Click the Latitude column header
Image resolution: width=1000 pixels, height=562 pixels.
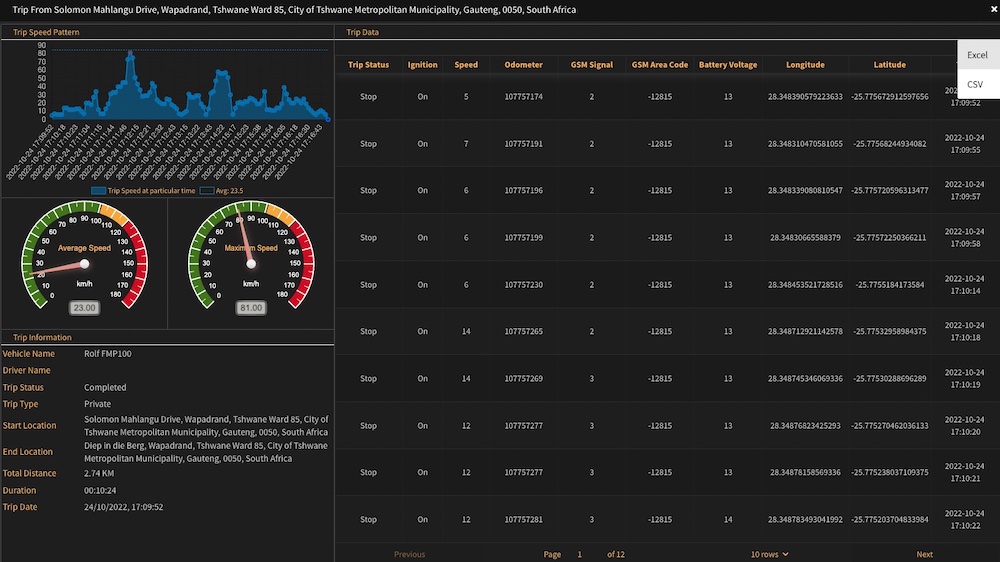point(889,65)
